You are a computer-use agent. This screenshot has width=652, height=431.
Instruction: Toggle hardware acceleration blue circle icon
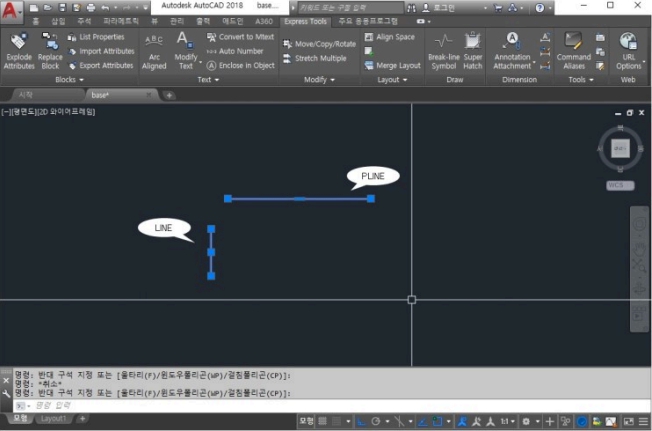tap(582, 421)
